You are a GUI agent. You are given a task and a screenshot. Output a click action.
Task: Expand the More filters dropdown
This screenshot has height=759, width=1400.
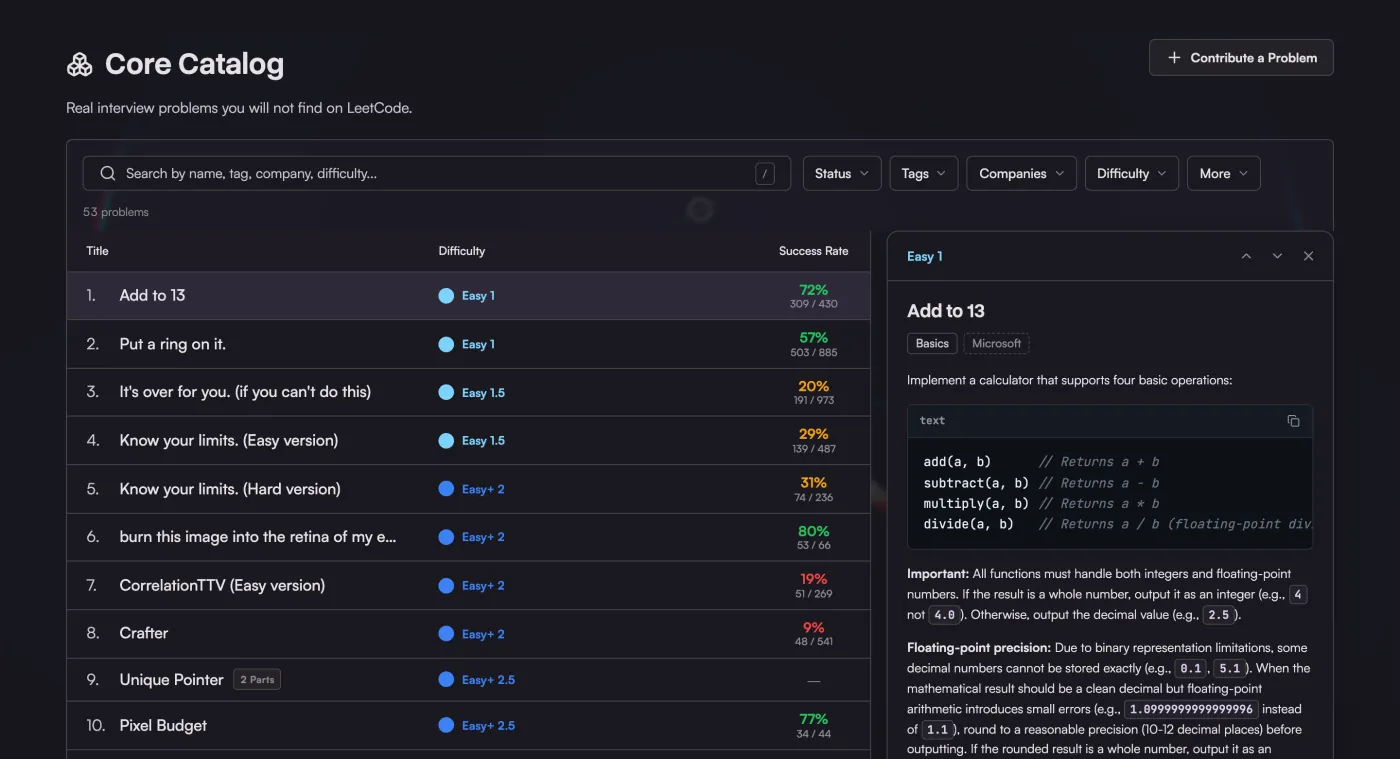click(1224, 174)
